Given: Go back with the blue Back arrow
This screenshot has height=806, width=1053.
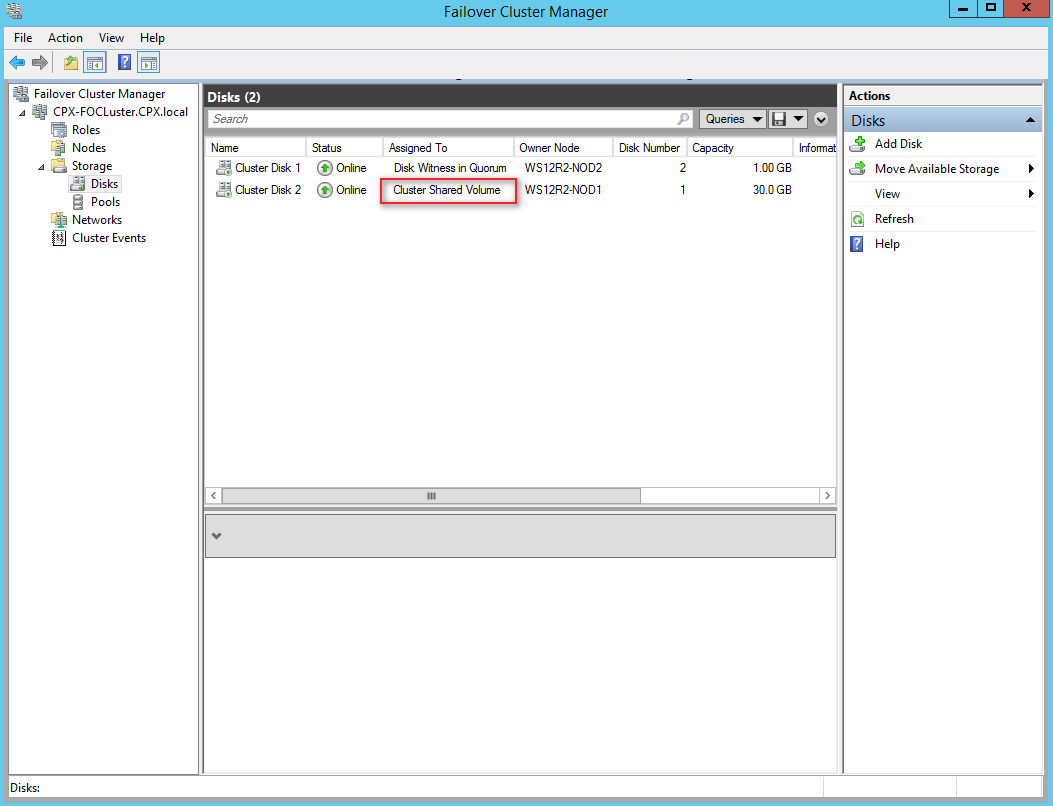Looking at the screenshot, I should [x=17, y=63].
